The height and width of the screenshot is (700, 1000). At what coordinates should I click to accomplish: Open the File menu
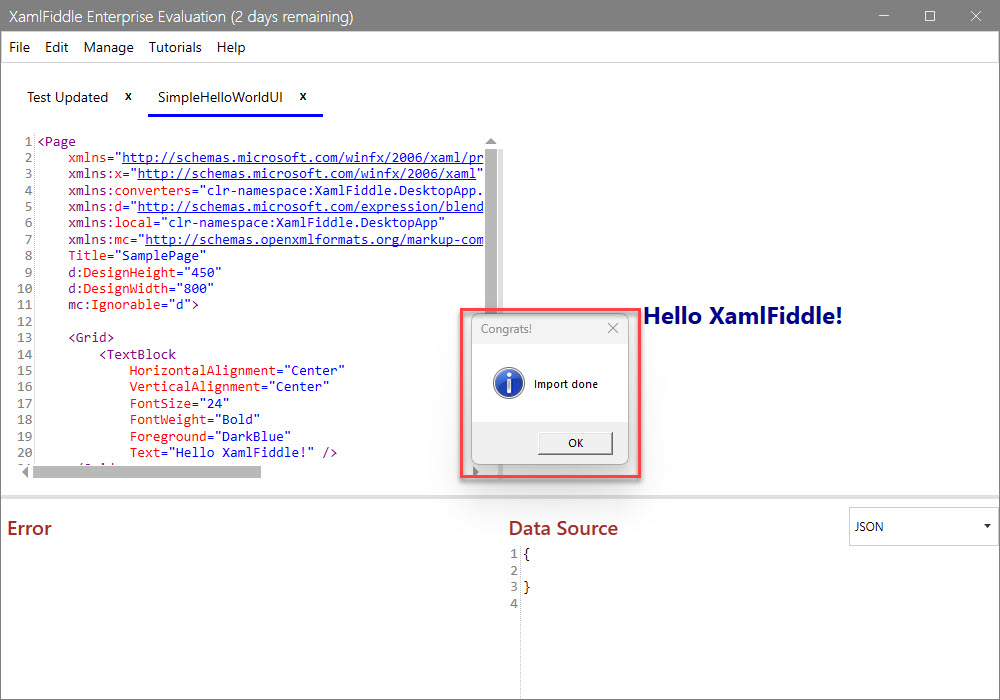[x=19, y=47]
